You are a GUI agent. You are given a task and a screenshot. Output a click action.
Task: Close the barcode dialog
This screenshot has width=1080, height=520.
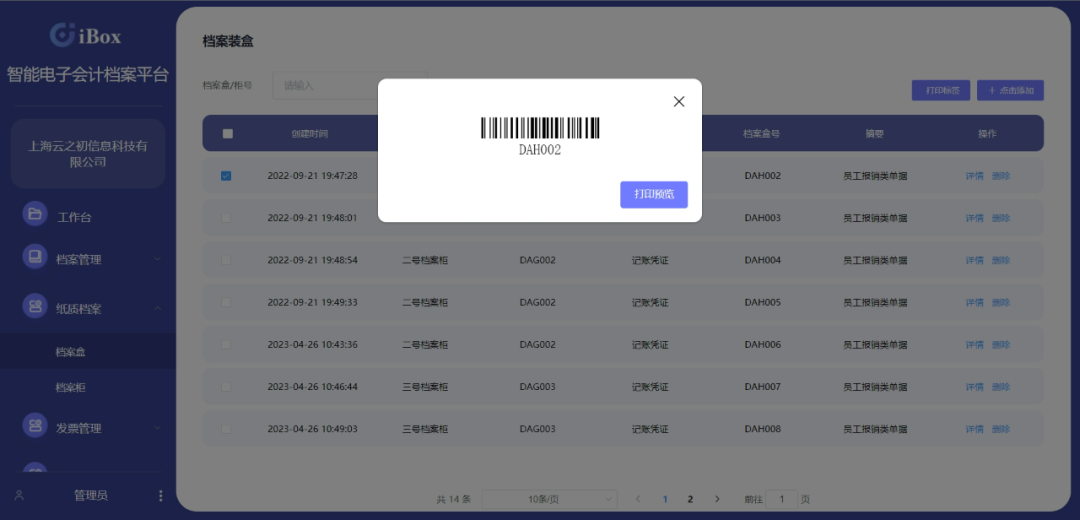[678, 101]
